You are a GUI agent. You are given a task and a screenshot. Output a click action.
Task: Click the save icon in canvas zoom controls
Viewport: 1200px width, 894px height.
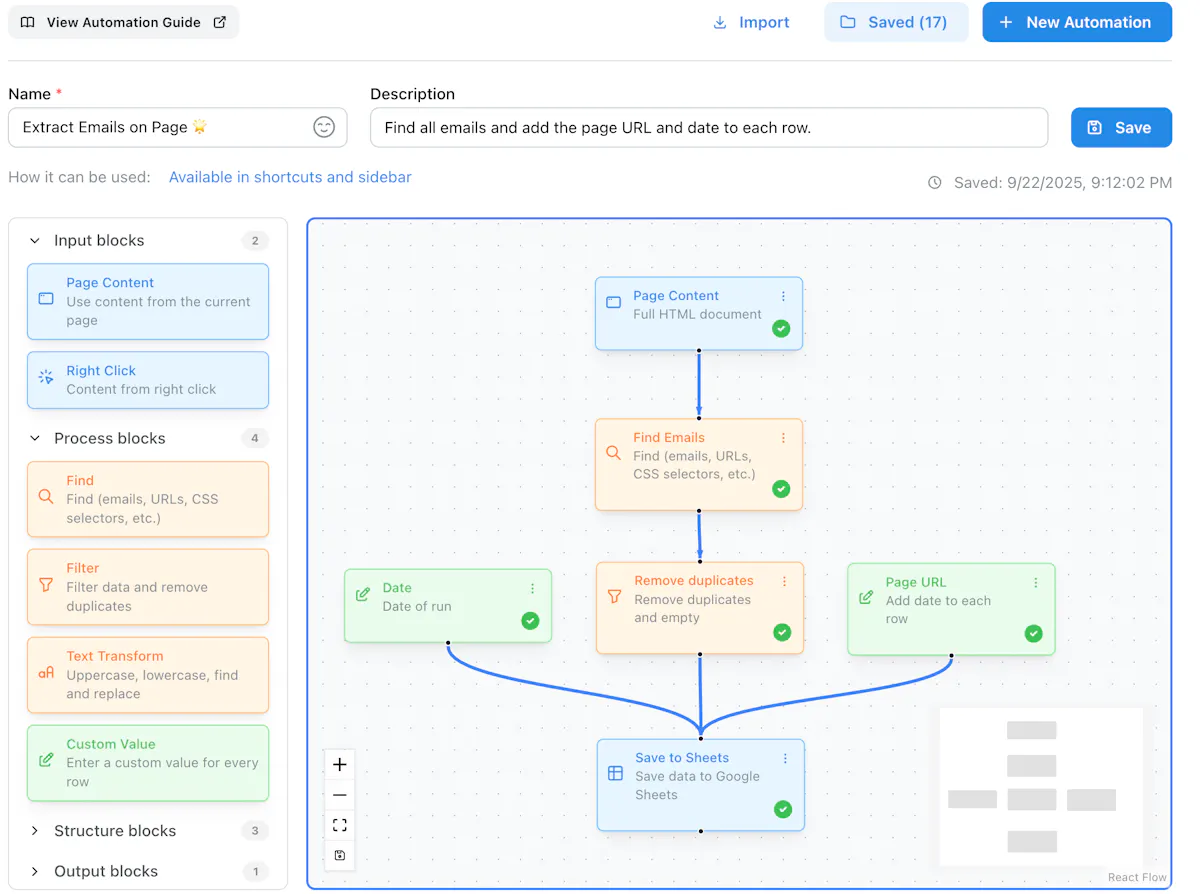tap(340, 855)
